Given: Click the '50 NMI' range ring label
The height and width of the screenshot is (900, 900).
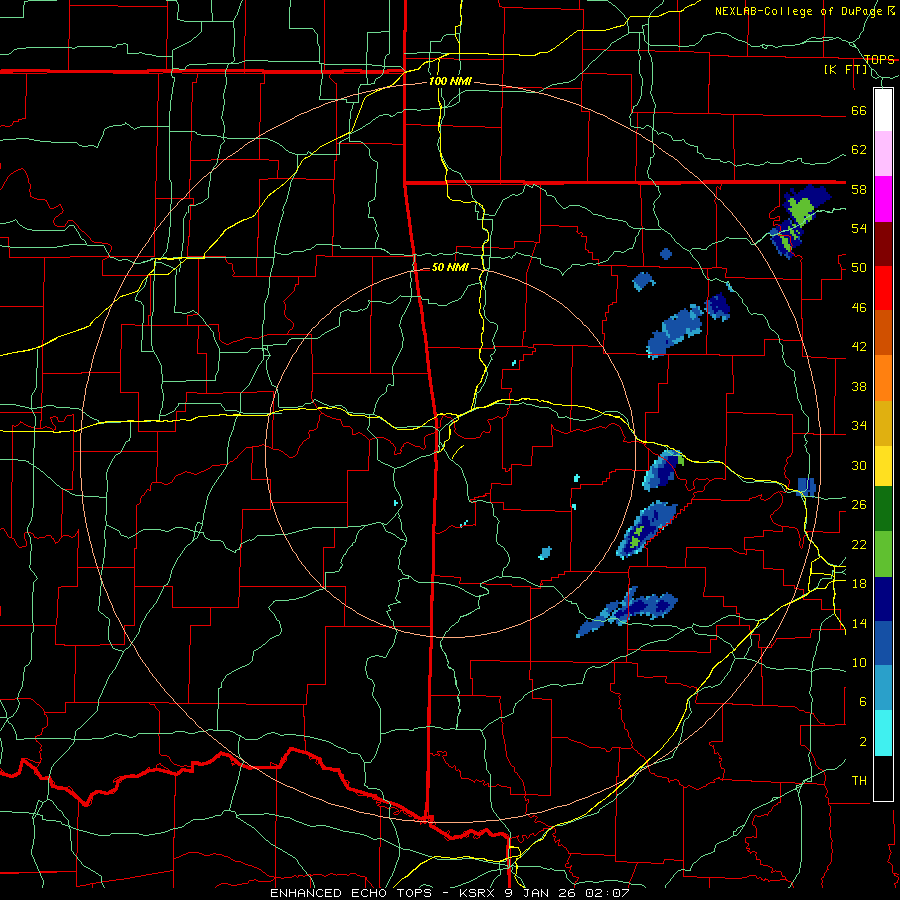Looking at the screenshot, I should click(x=450, y=267).
